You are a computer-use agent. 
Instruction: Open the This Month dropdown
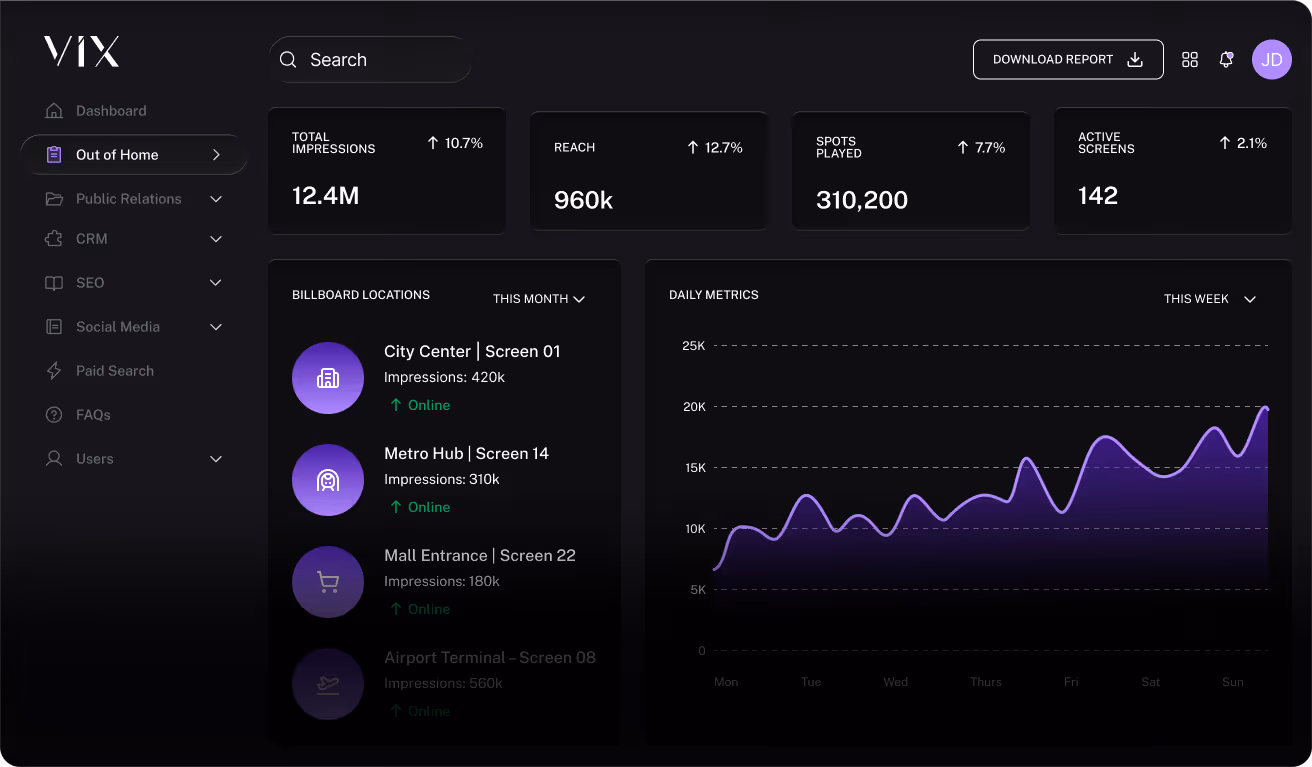(539, 299)
